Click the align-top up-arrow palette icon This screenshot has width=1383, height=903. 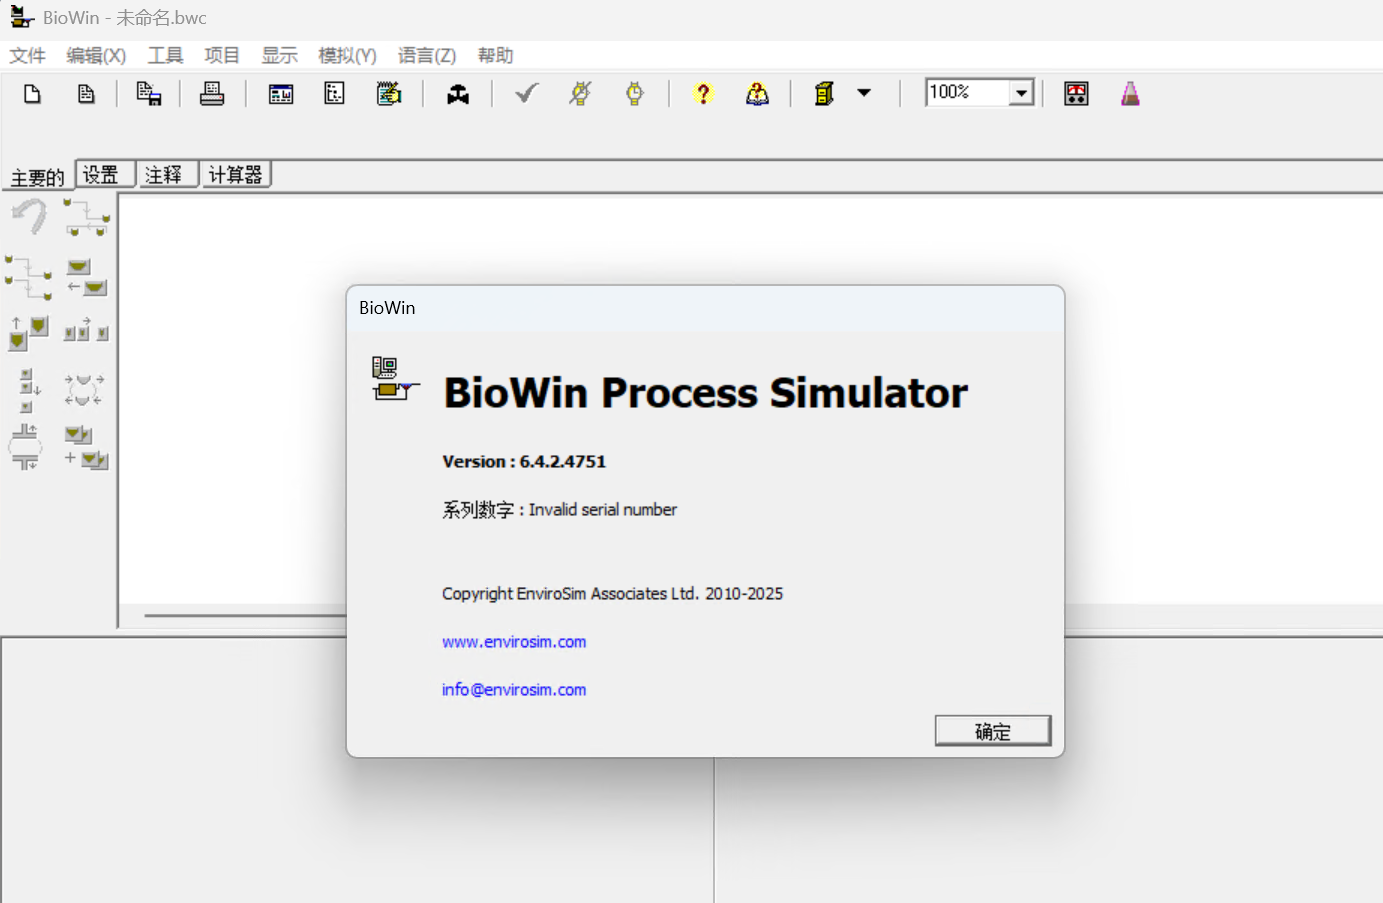pos(28,332)
